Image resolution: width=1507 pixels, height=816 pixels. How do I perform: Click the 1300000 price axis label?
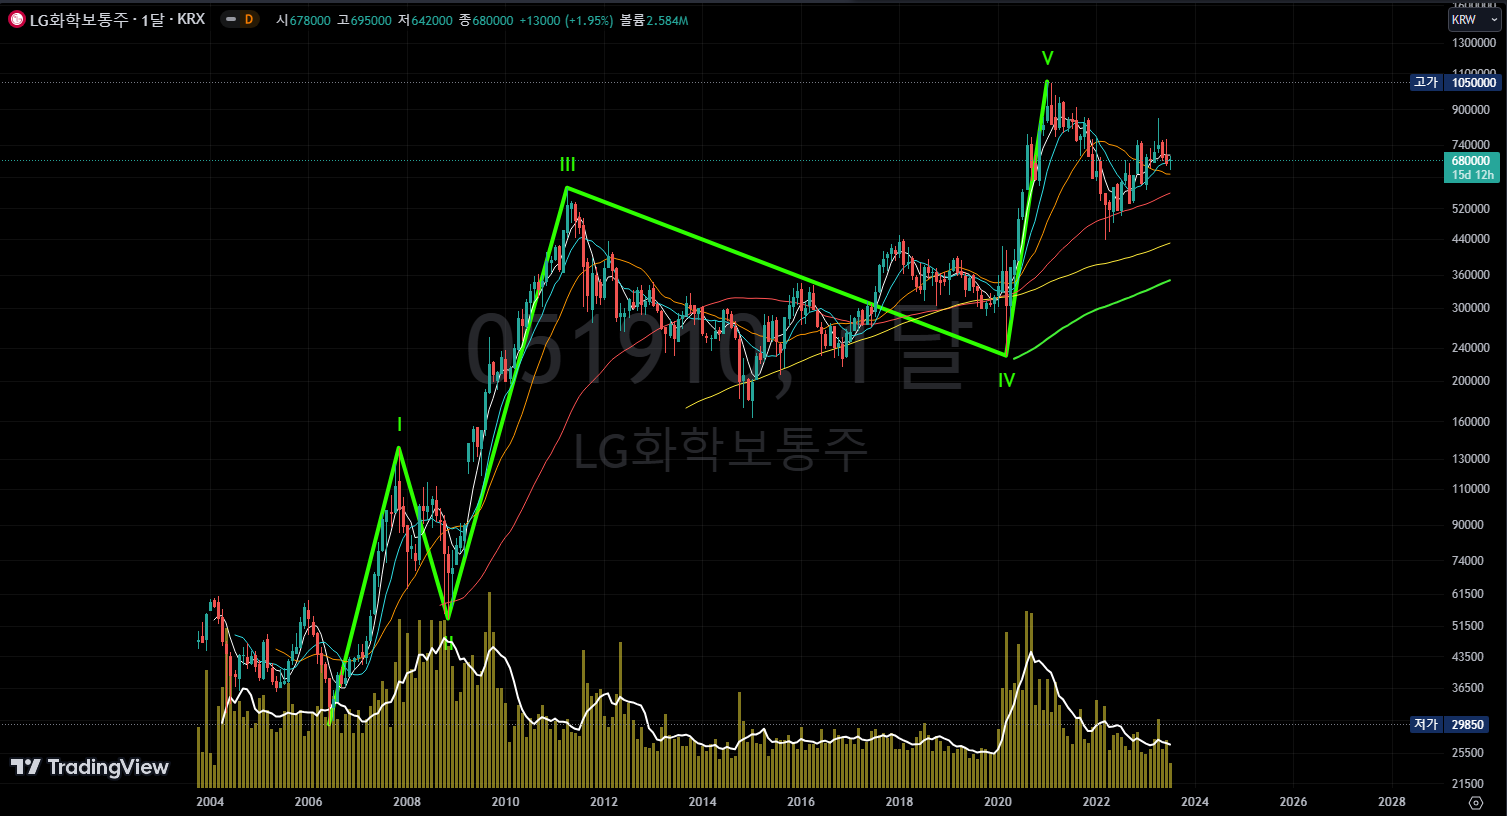1473,43
